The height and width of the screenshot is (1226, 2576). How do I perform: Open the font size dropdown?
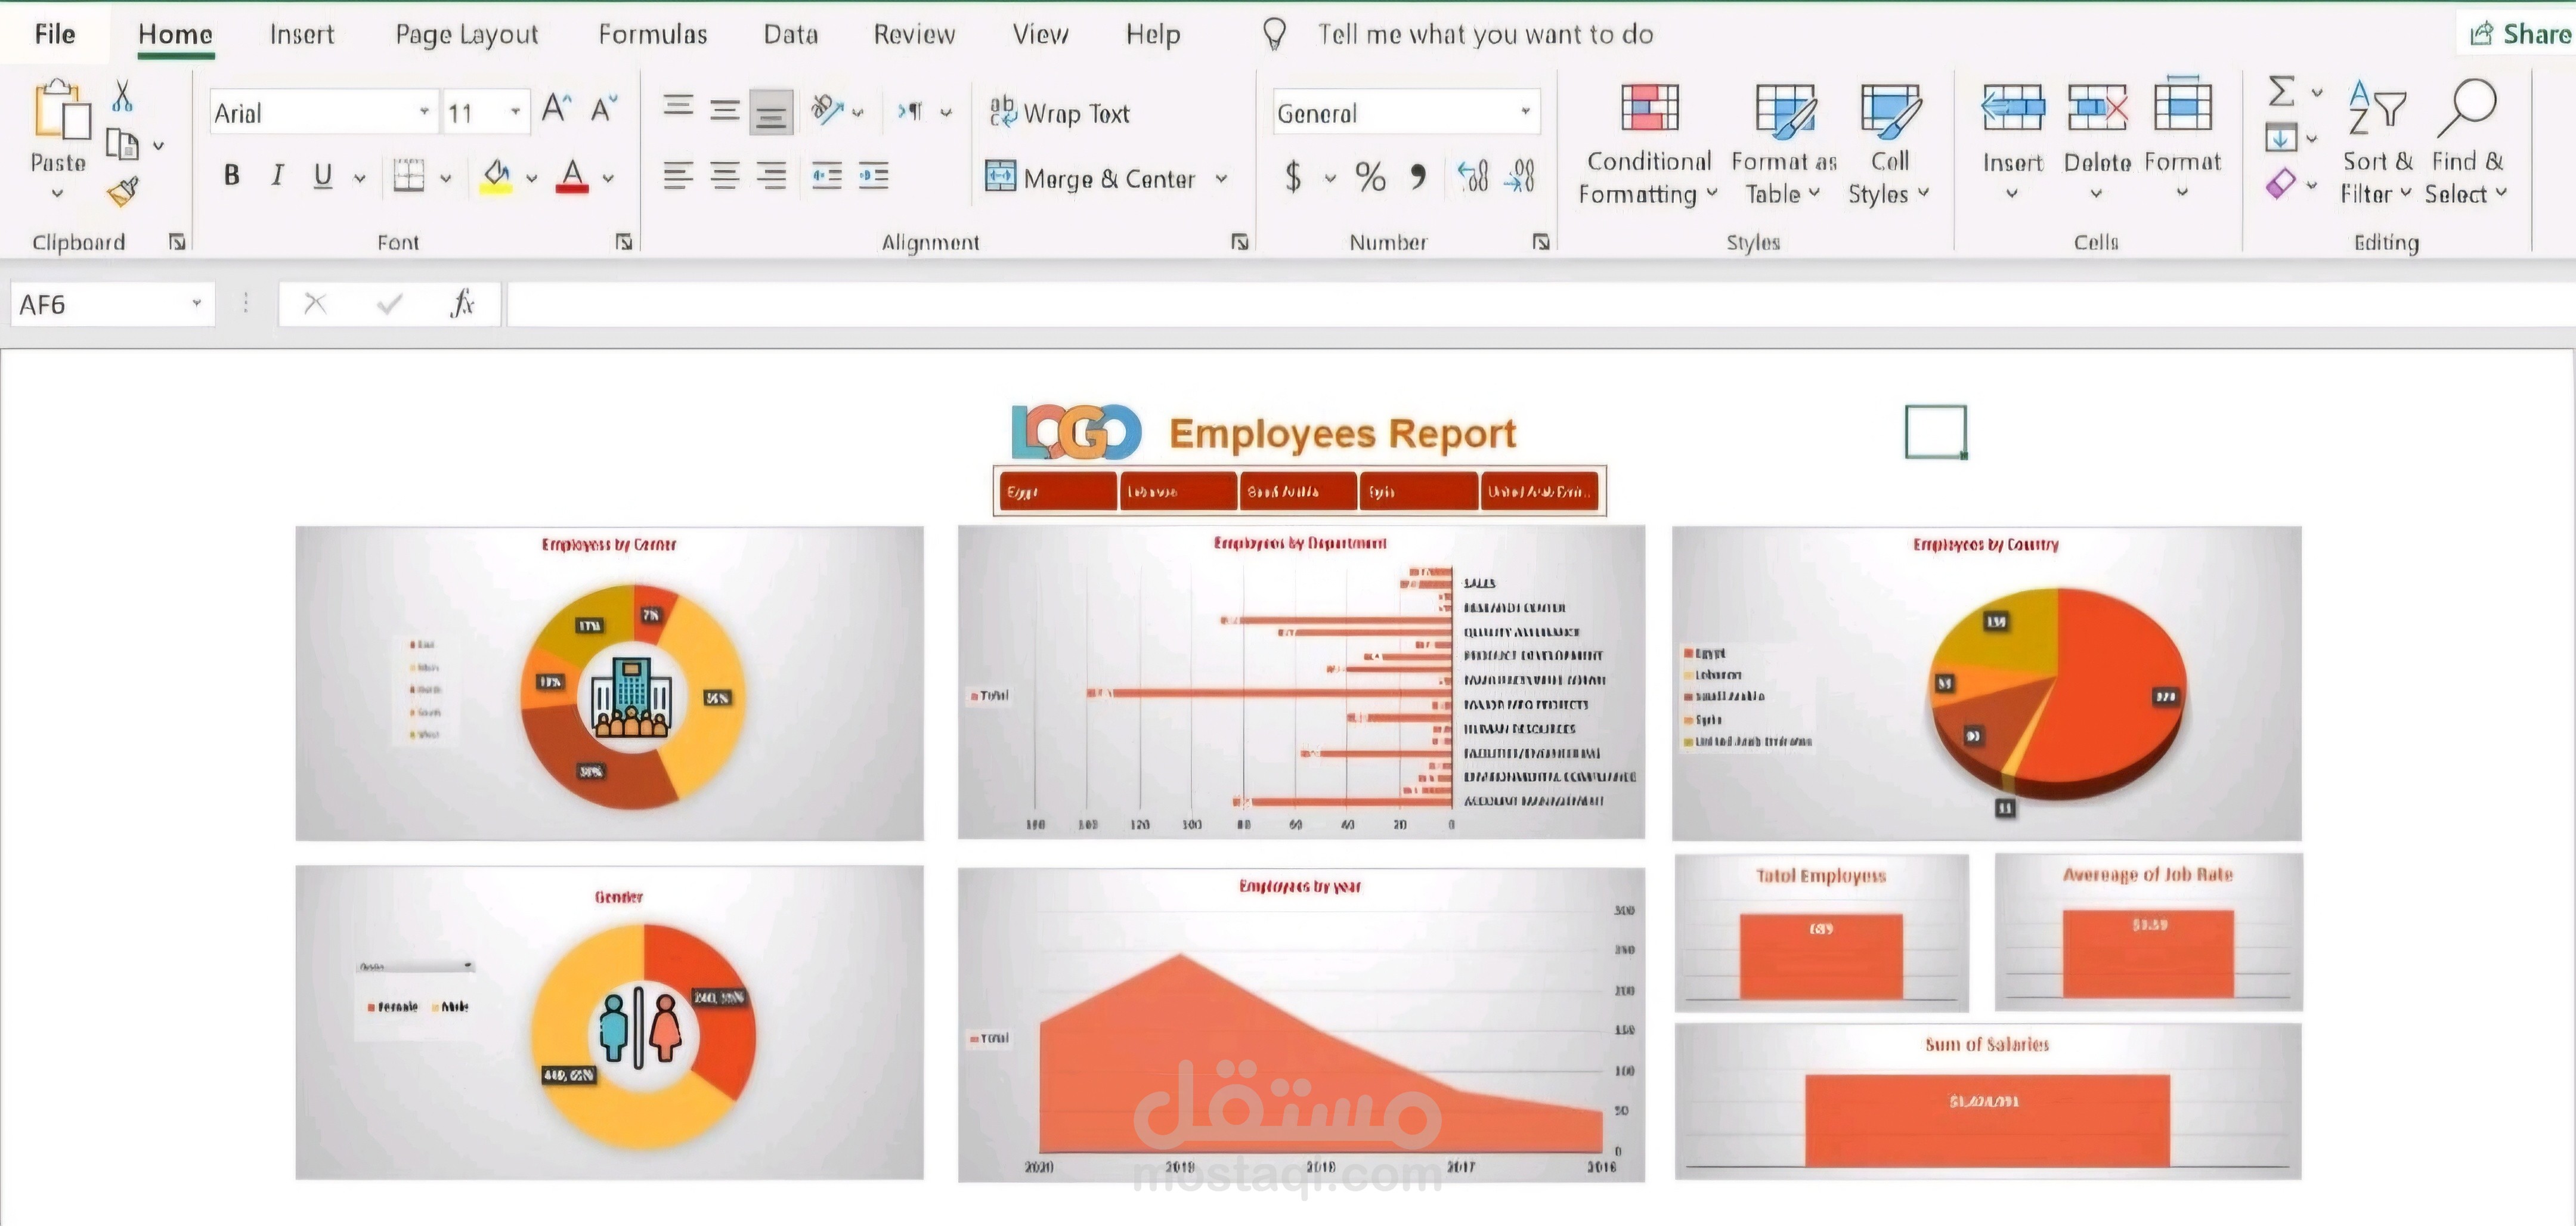coord(515,112)
